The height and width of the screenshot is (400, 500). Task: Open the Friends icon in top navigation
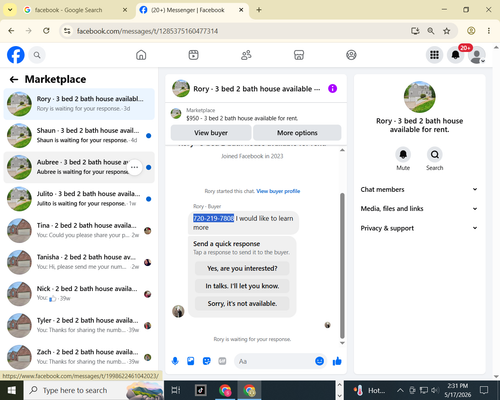(246, 55)
